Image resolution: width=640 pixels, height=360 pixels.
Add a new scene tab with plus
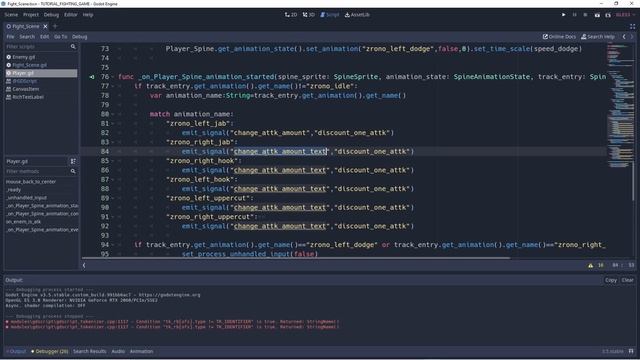pyautogui.click(x=55, y=27)
